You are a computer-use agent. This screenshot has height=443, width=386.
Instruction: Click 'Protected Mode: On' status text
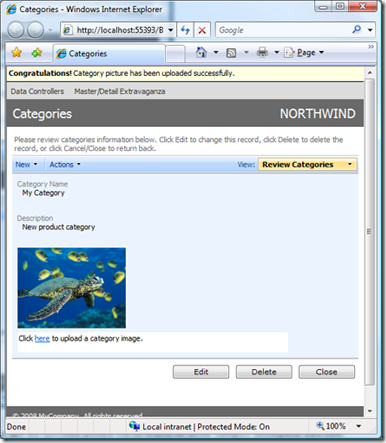click(233, 427)
